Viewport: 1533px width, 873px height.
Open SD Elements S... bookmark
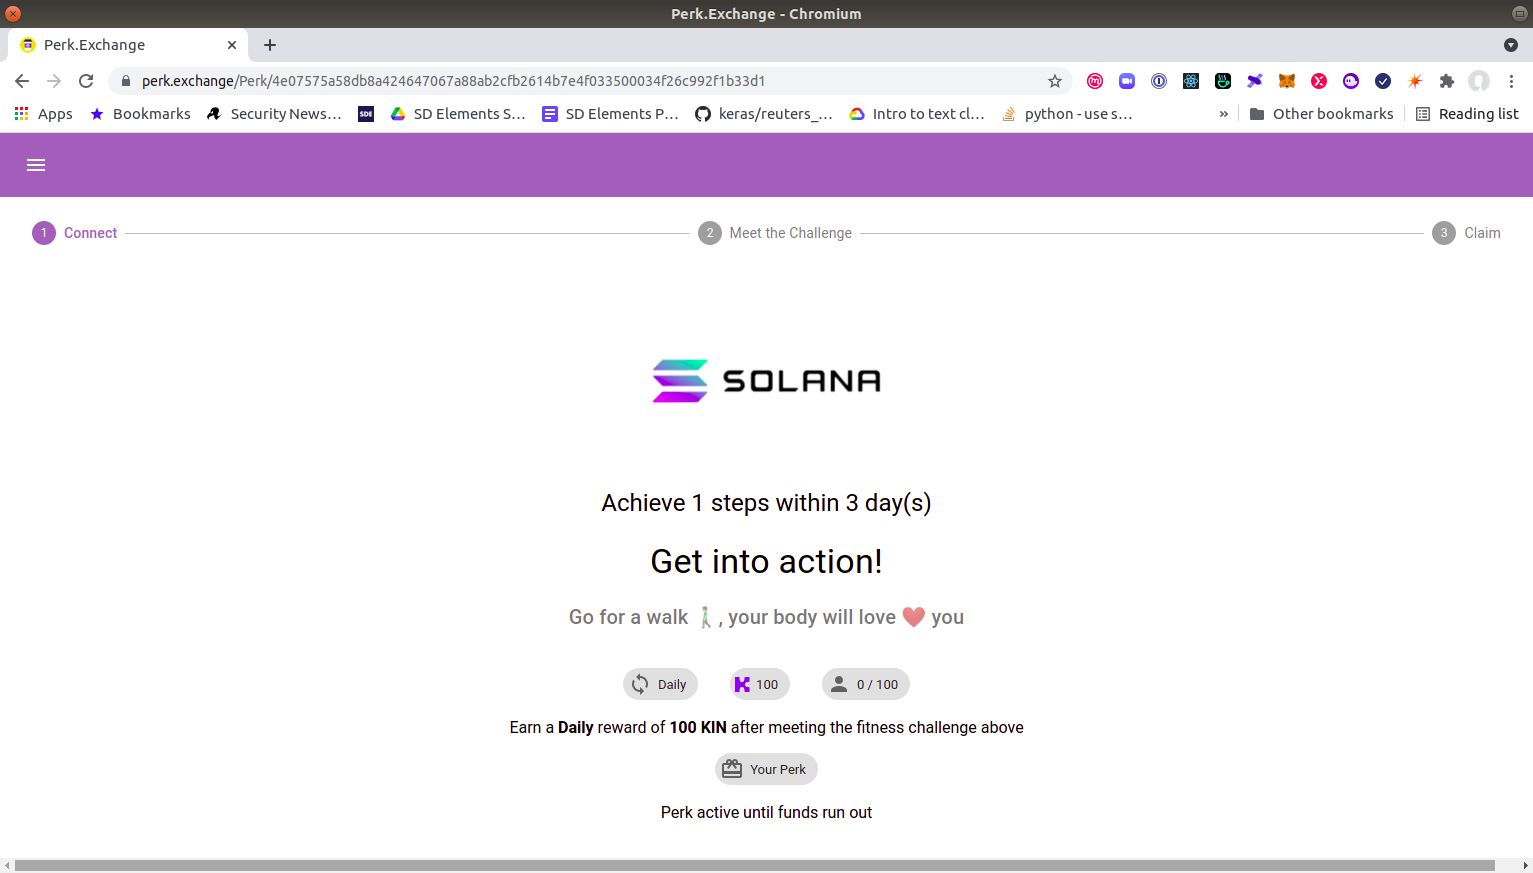458,114
